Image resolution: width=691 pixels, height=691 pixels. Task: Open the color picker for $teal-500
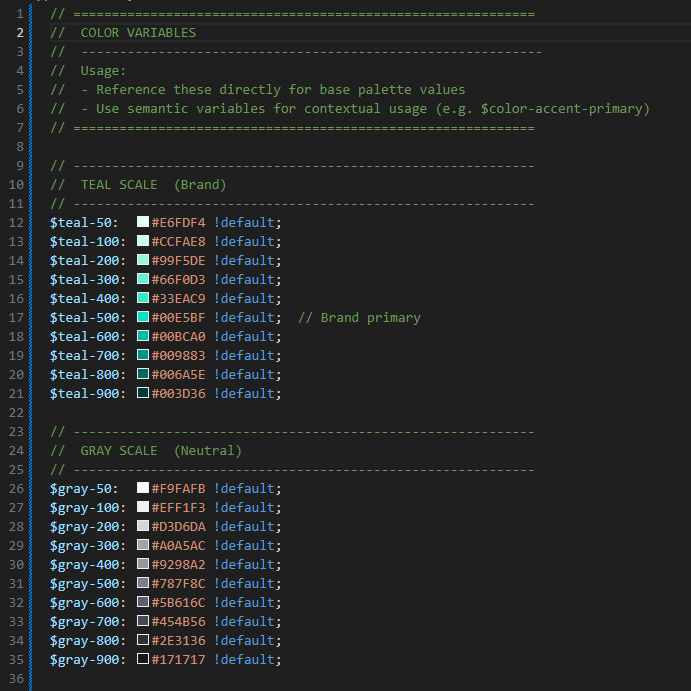click(x=143, y=317)
